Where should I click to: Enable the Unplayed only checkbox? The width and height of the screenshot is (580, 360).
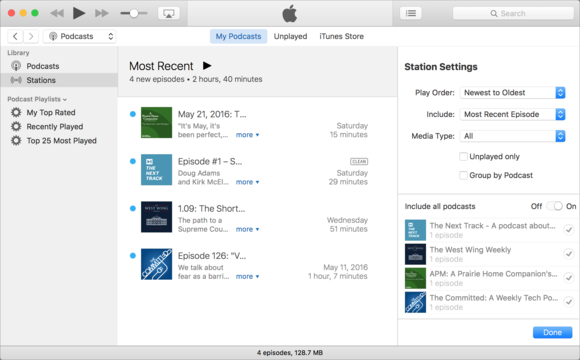pos(463,157)
